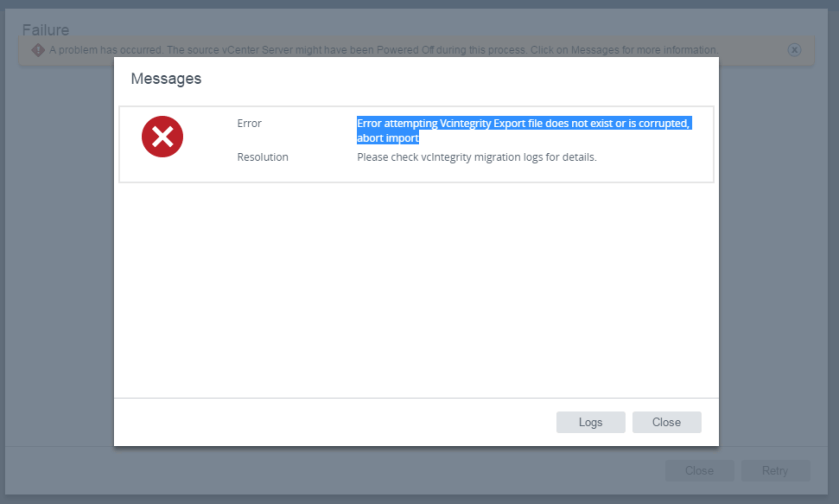Click the 'Click on Messages for more information' text
The height and width of the screenshot is (504, 839).
coord(620,50)
